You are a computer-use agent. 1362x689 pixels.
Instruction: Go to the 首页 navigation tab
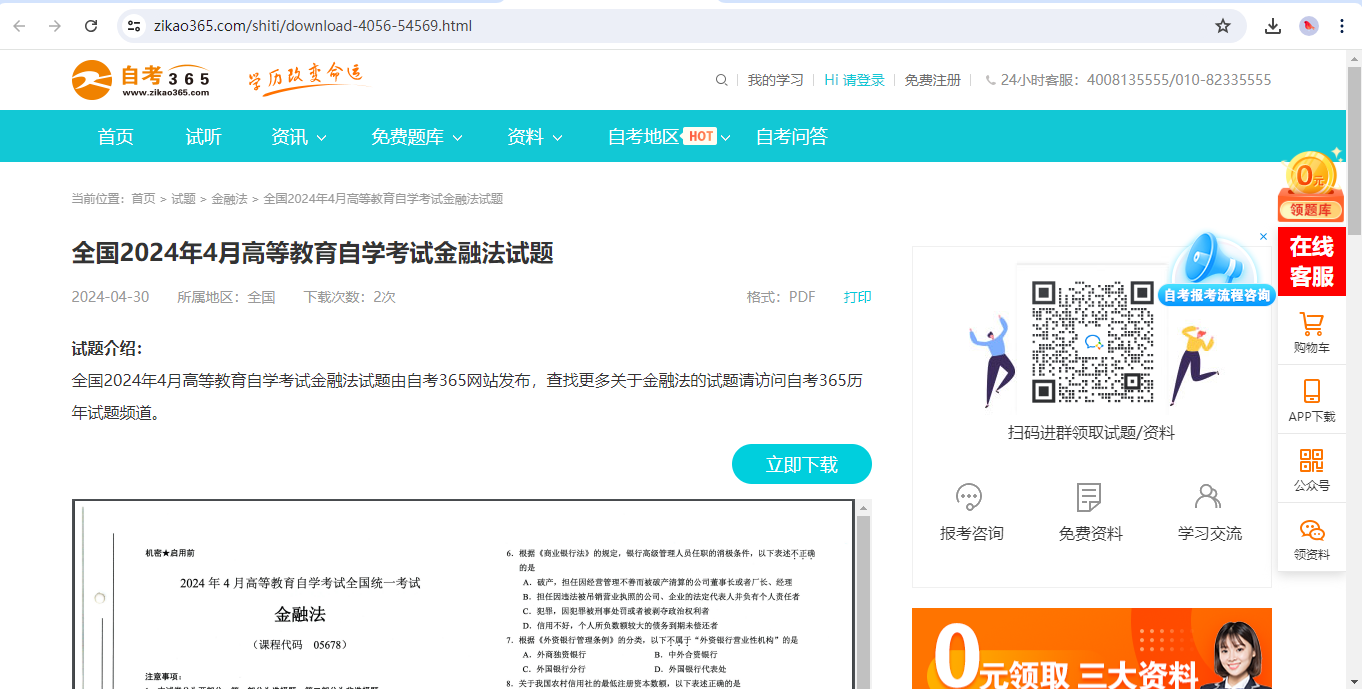click(x=116, y=137)
